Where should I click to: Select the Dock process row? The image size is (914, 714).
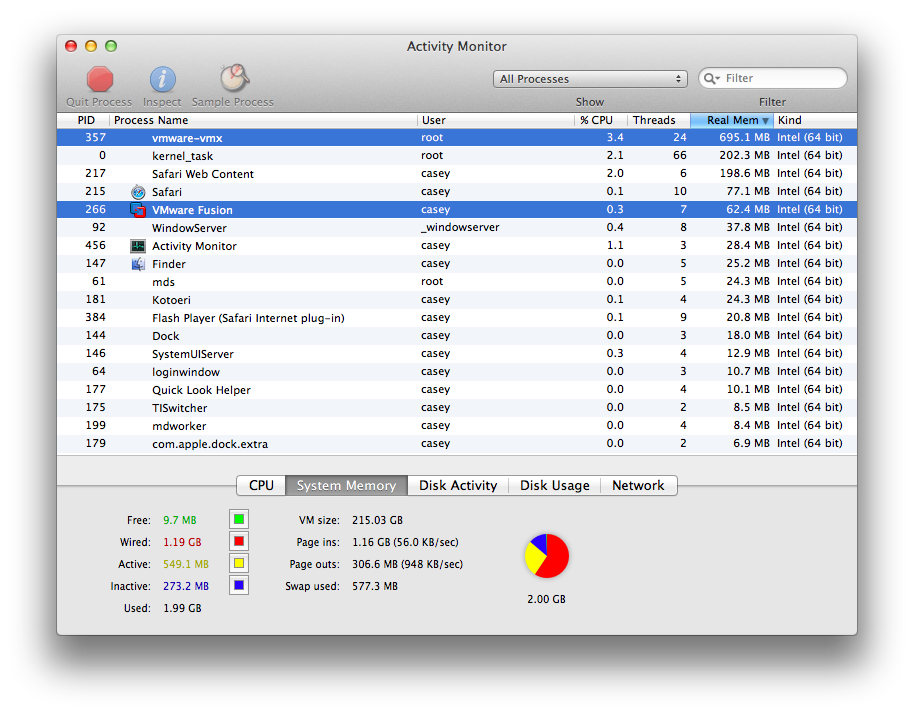[x=457, y=336]
